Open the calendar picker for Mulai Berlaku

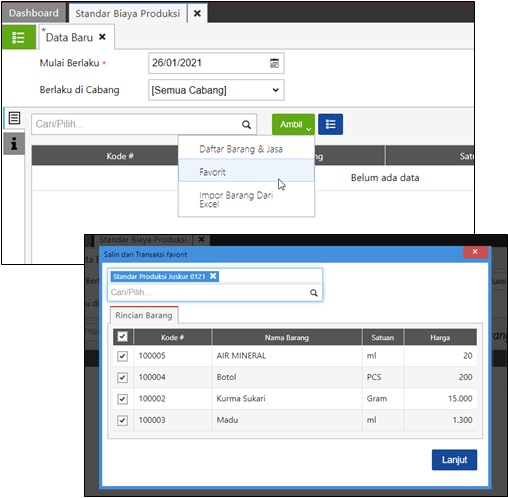pyautogui.click(x=274, y=63)
